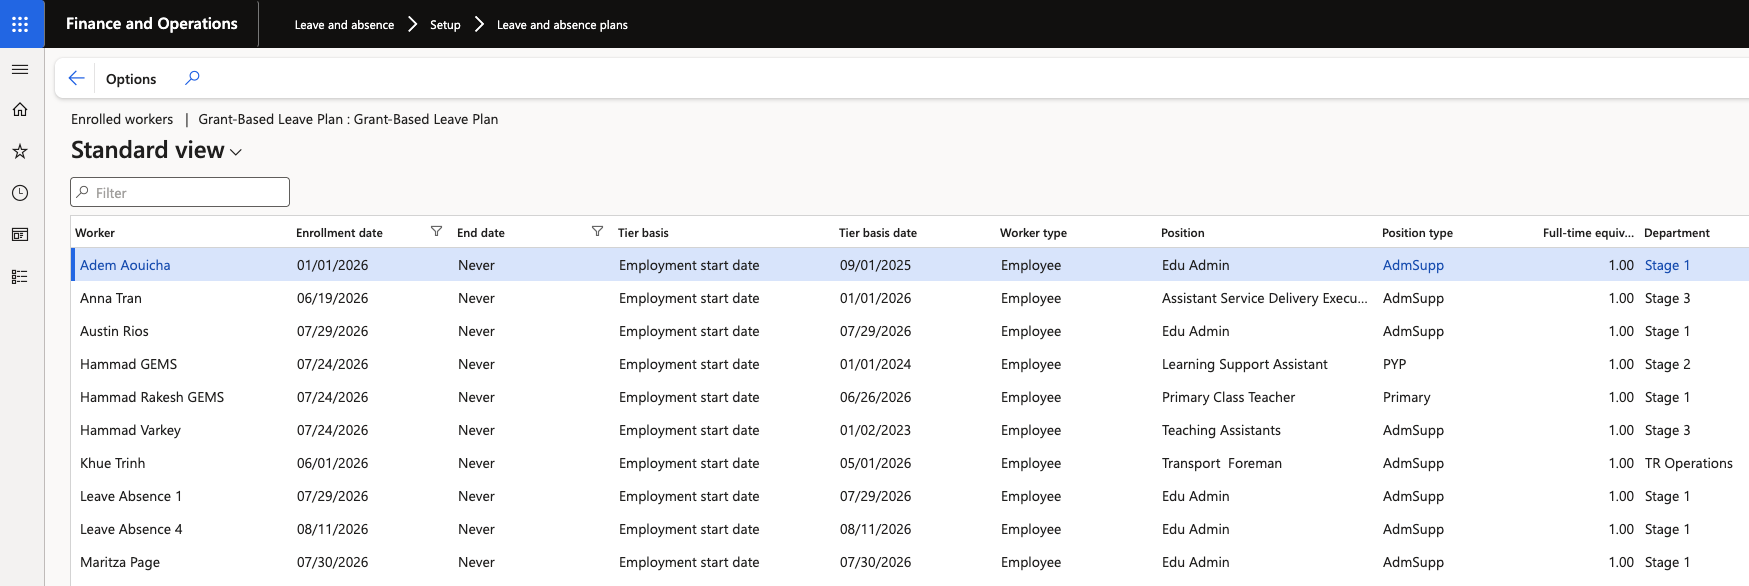Open Stage 1 link in Adem Aouicha row
Viewport: 1749px width, 586px height.
(1667, 265)
